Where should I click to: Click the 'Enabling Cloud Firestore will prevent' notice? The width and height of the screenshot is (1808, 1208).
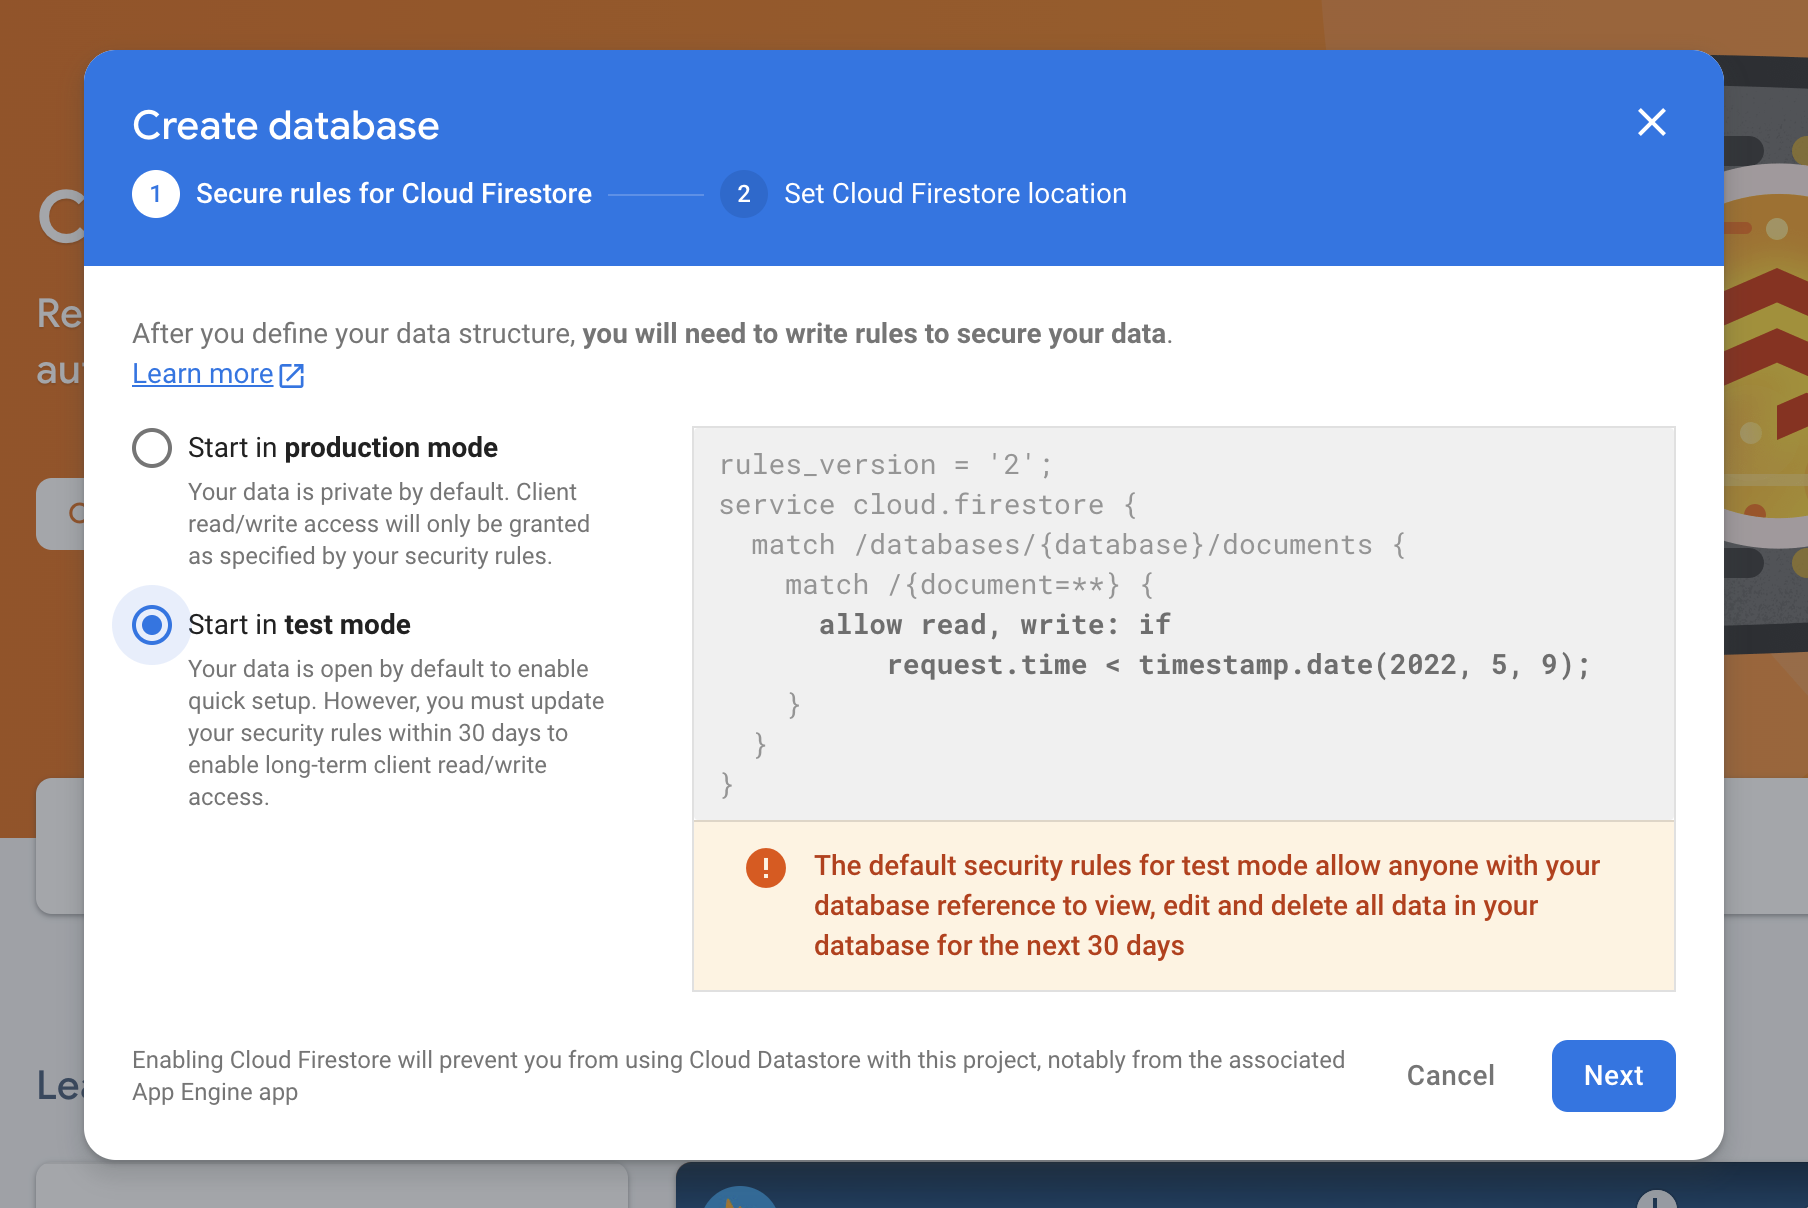(x=738, y=1076)
